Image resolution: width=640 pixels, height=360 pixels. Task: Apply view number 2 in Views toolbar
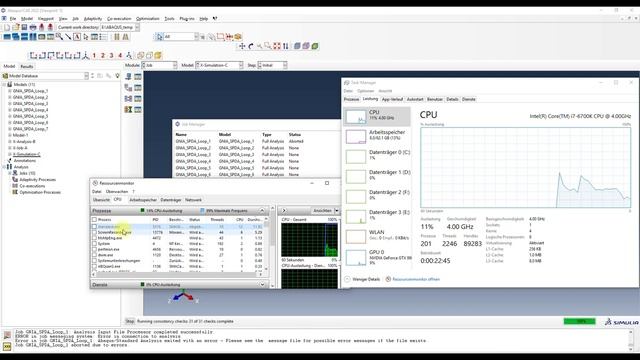[103, 56]
